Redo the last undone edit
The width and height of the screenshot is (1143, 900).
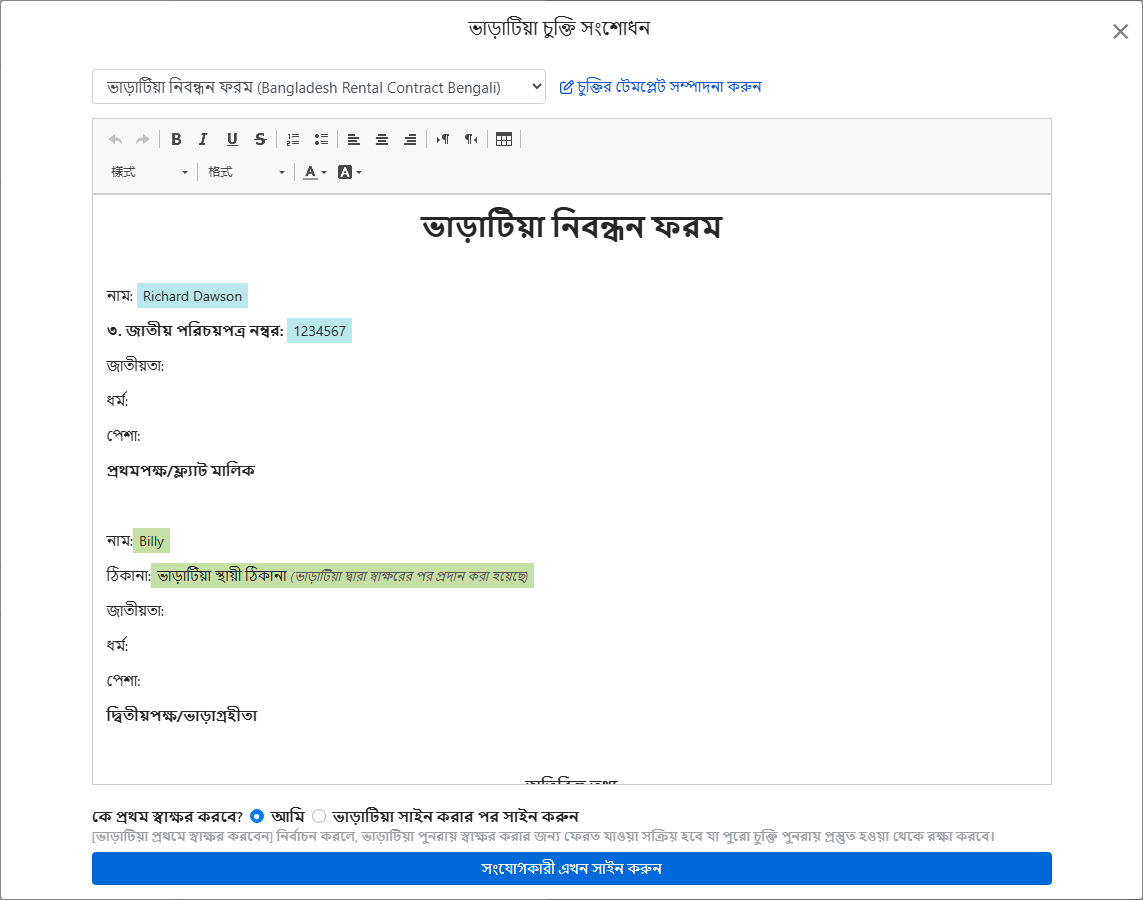click(x=143, y=139)
